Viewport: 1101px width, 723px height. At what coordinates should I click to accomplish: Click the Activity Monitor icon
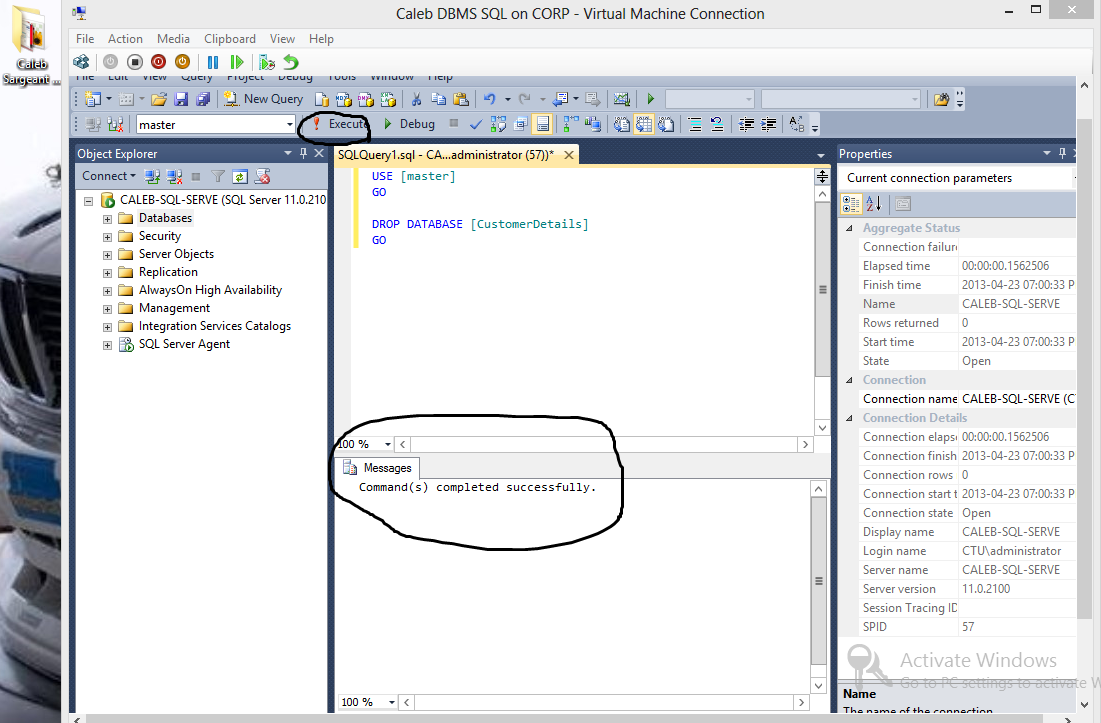coord(621,99)
